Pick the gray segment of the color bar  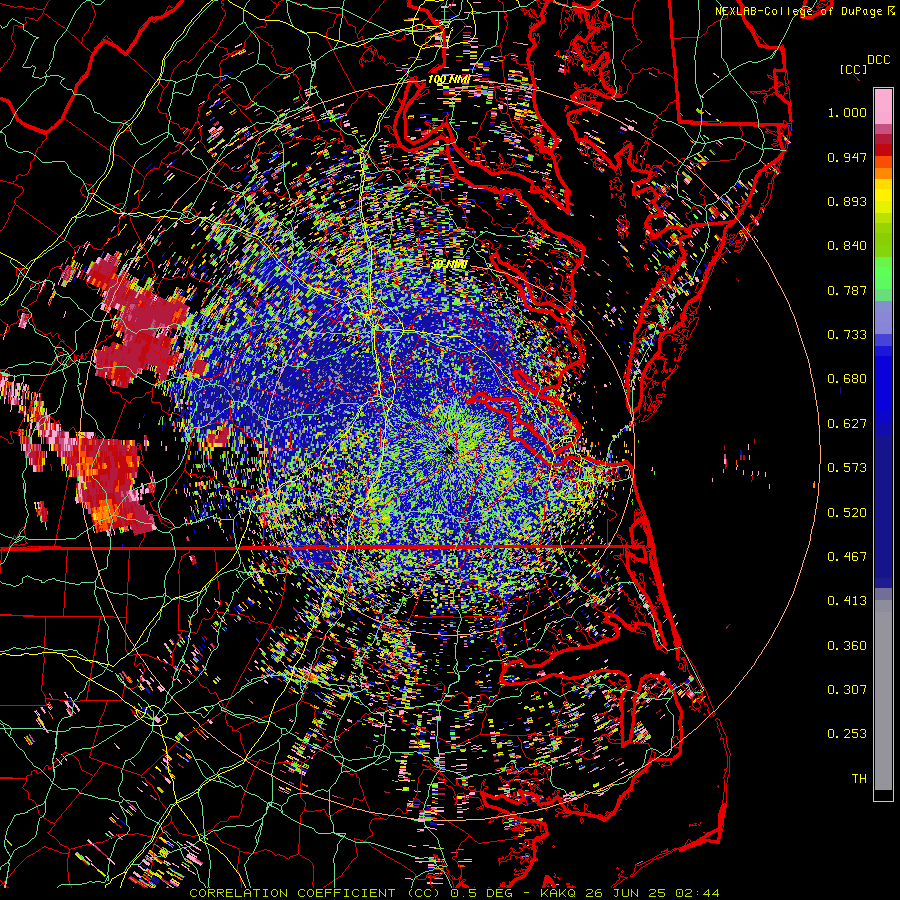point(883,695)
